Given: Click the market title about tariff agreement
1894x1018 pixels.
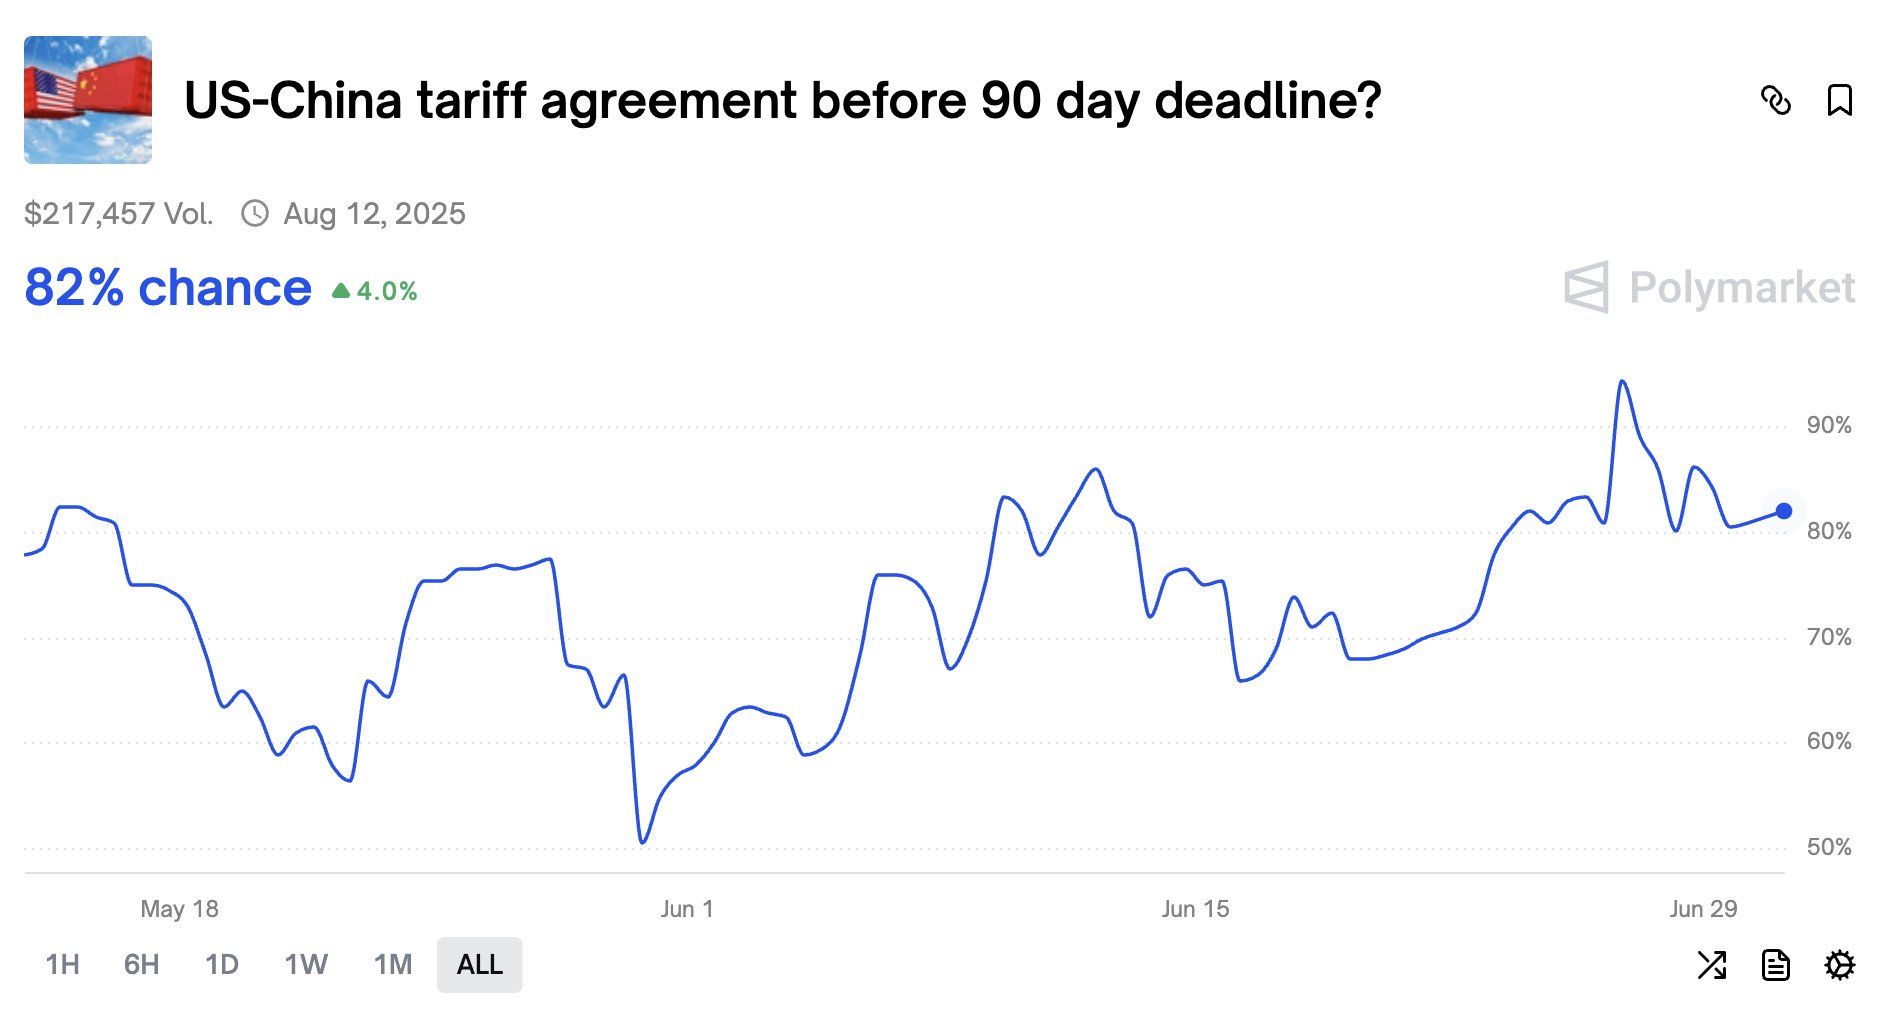Looking at the screenshot, I should (x=782, y=101).
